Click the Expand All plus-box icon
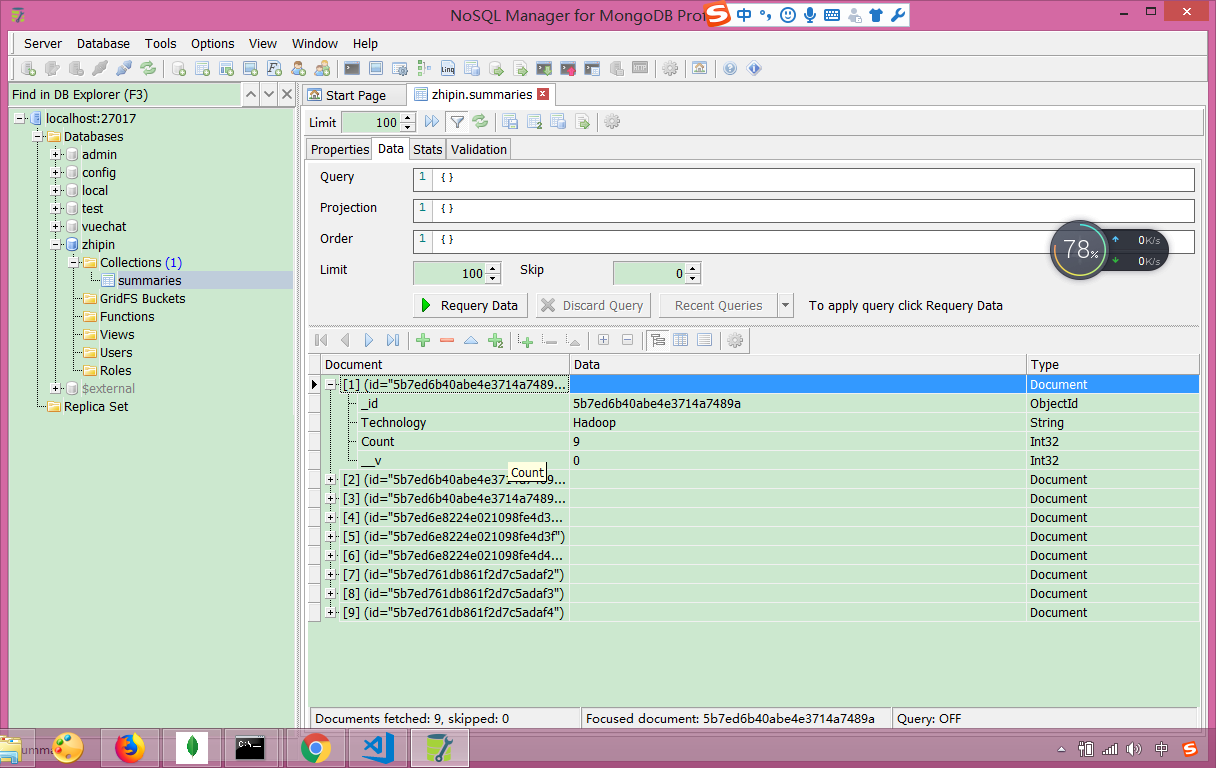 (x=604, y=341)
